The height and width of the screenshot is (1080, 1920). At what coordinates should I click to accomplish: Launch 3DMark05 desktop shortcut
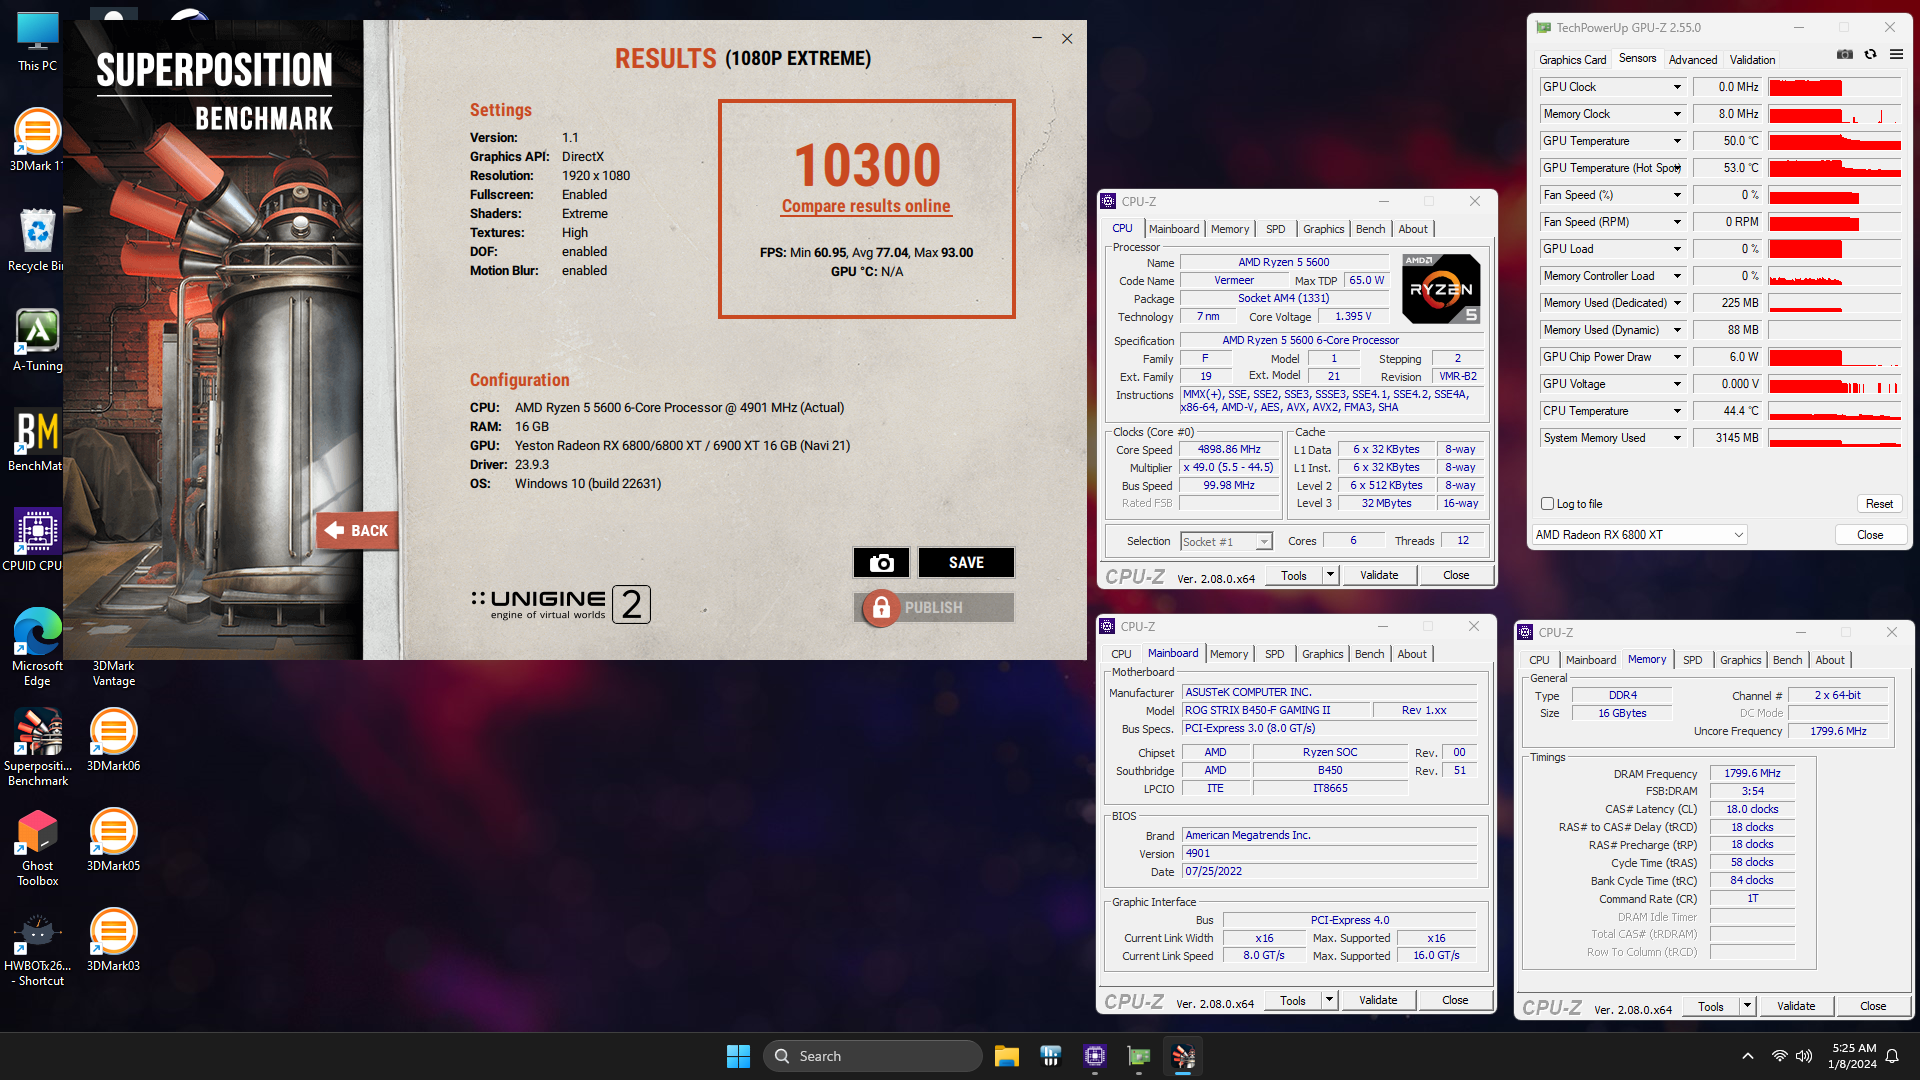pos(113,840)
